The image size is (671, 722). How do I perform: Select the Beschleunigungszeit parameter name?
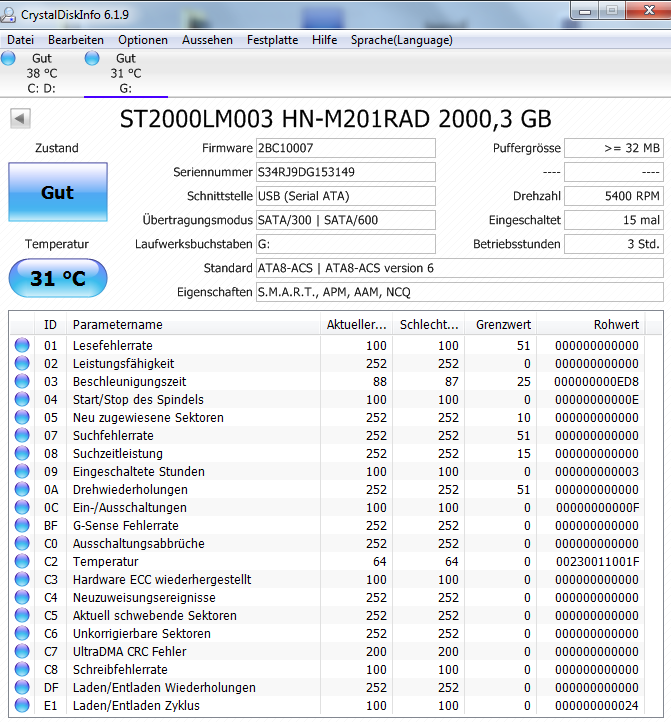coord(129,381)
